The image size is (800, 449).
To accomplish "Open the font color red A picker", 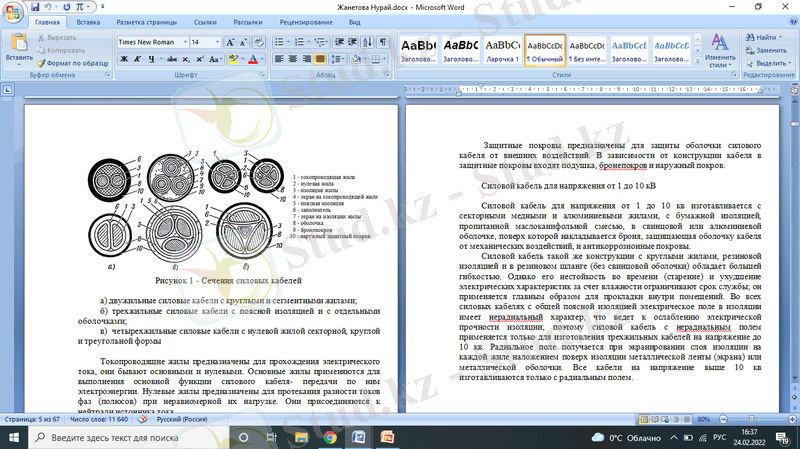I will pyautogui.click(x=252, y=59).
